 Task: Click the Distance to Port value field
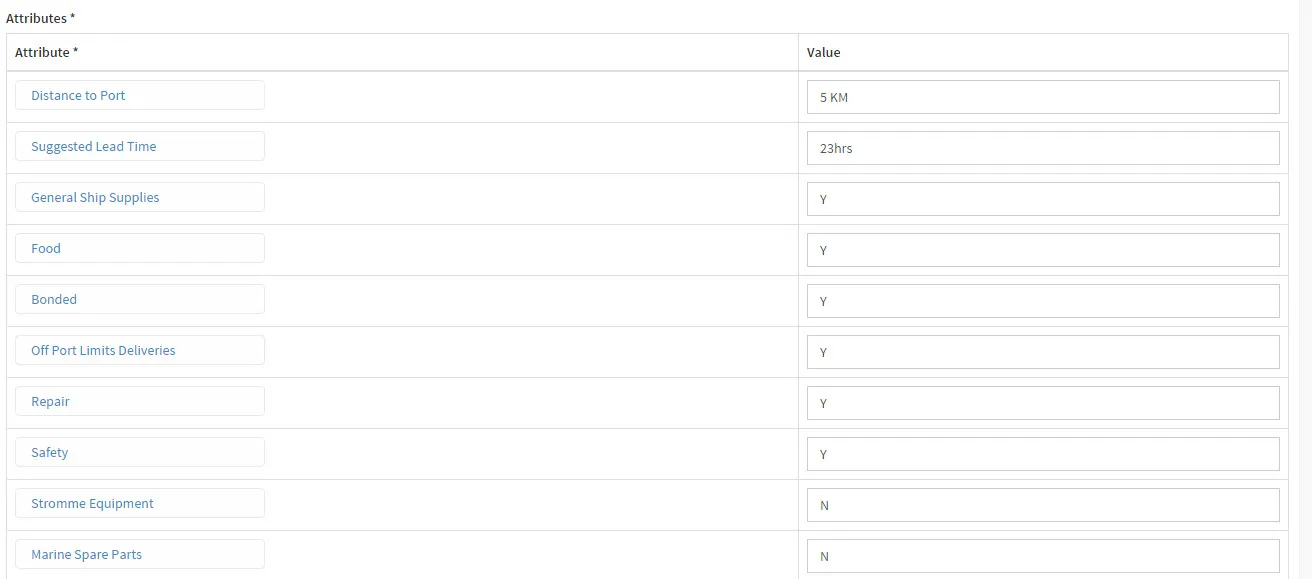[x=1042, y=98]
